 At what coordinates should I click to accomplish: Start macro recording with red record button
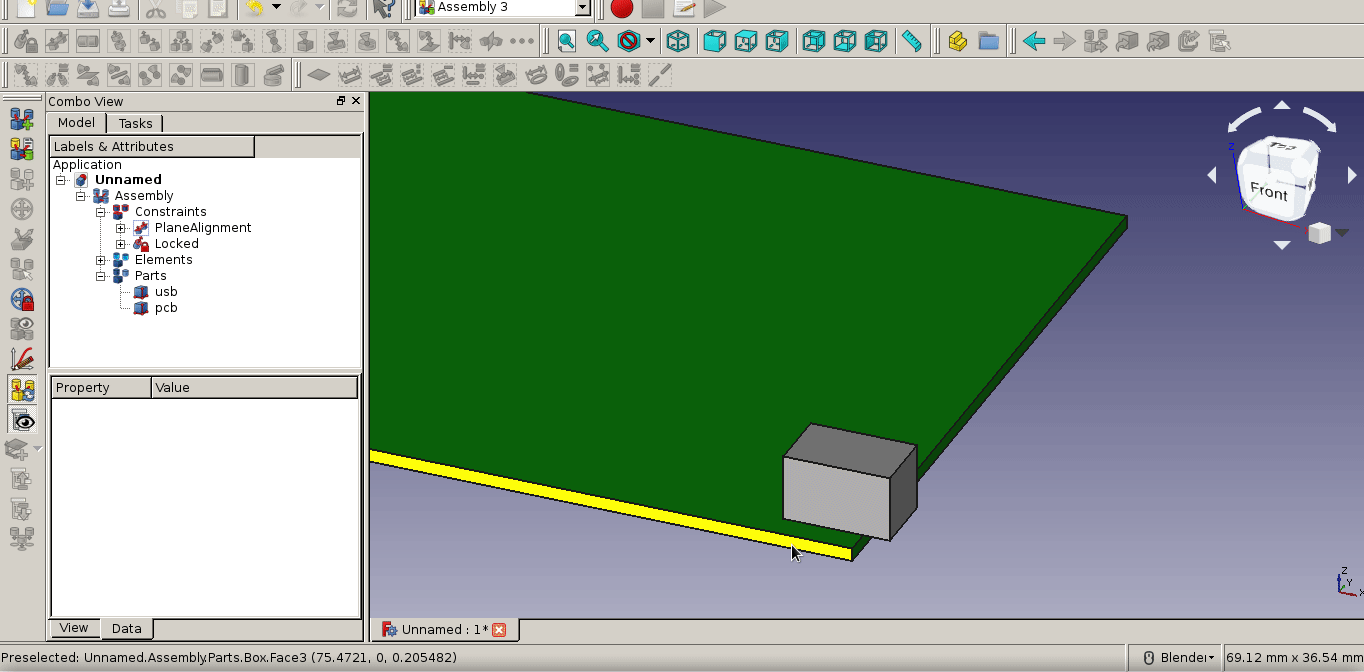pyautogui.click(x=620, y=8)
